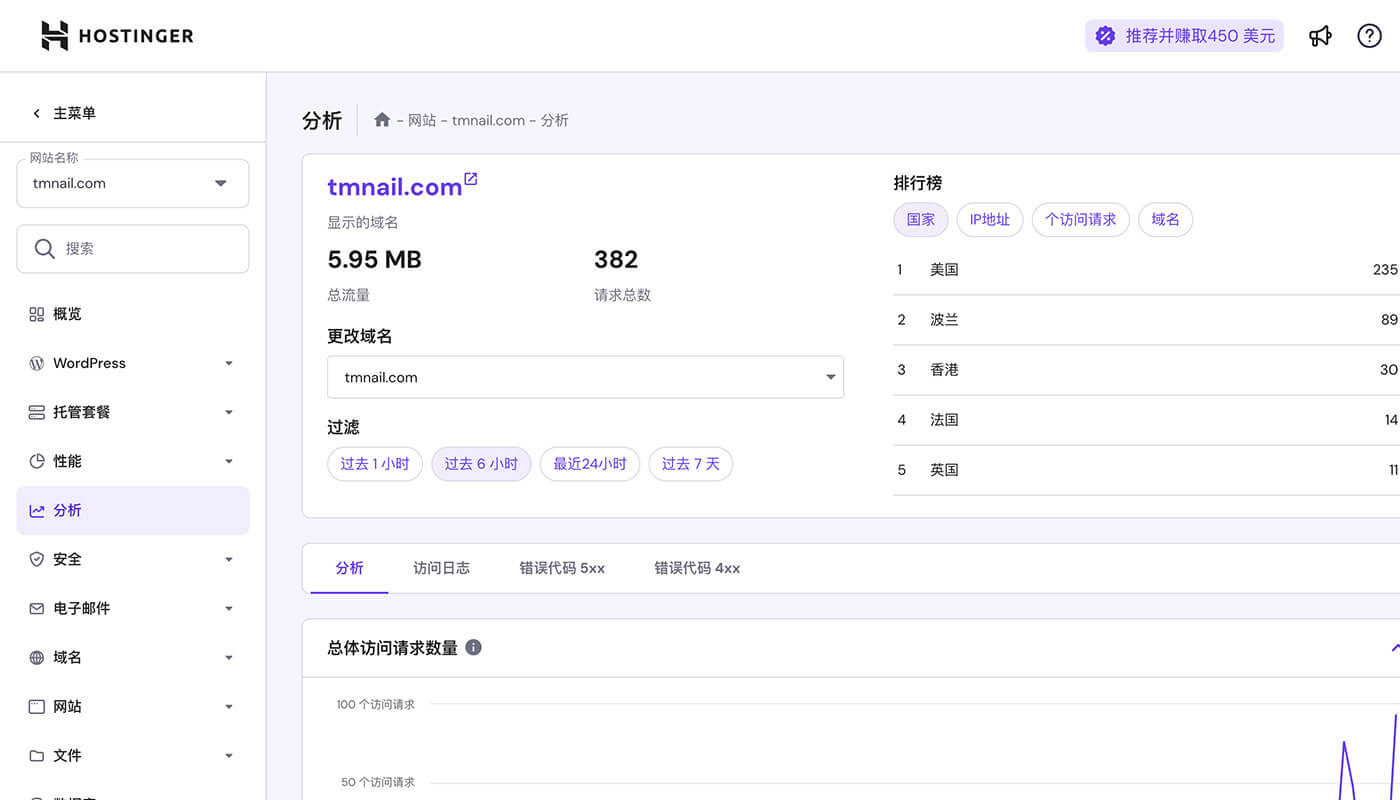Click the 网站 browser window icon

37,706
